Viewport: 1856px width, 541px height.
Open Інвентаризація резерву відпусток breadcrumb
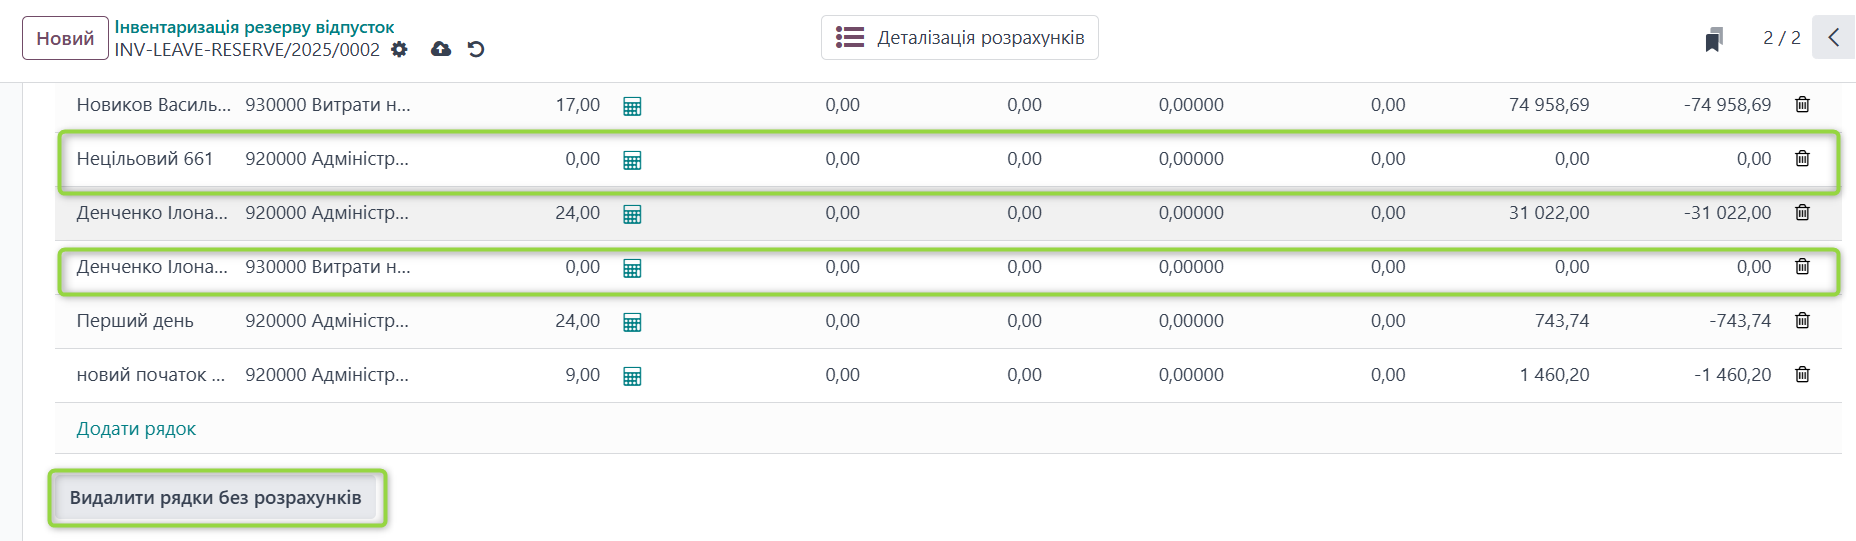[x=254, y=27]
